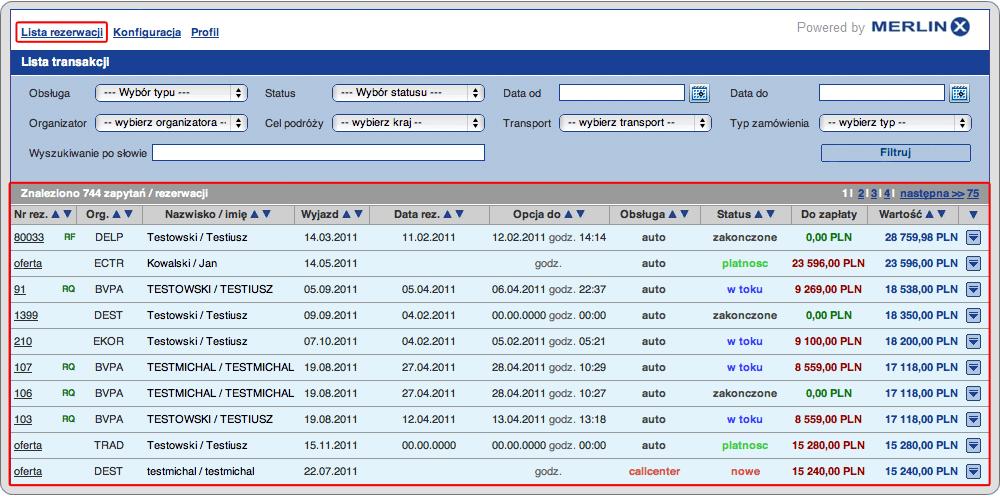Viewport: 1000px width, 497px height.
Task: Open row menu for Kowalski / Jan offer
Action: coord(973,263)
